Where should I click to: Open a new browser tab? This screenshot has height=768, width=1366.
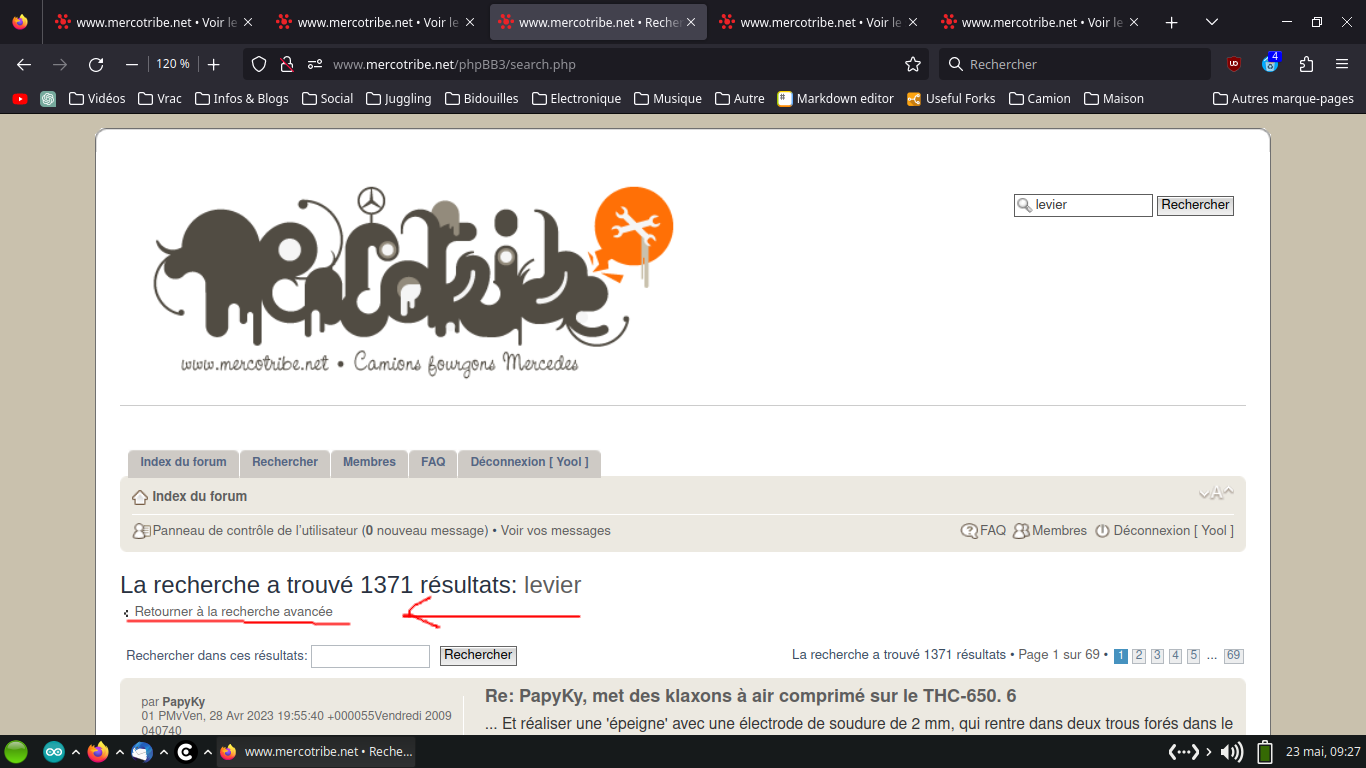pos(1172,22)
